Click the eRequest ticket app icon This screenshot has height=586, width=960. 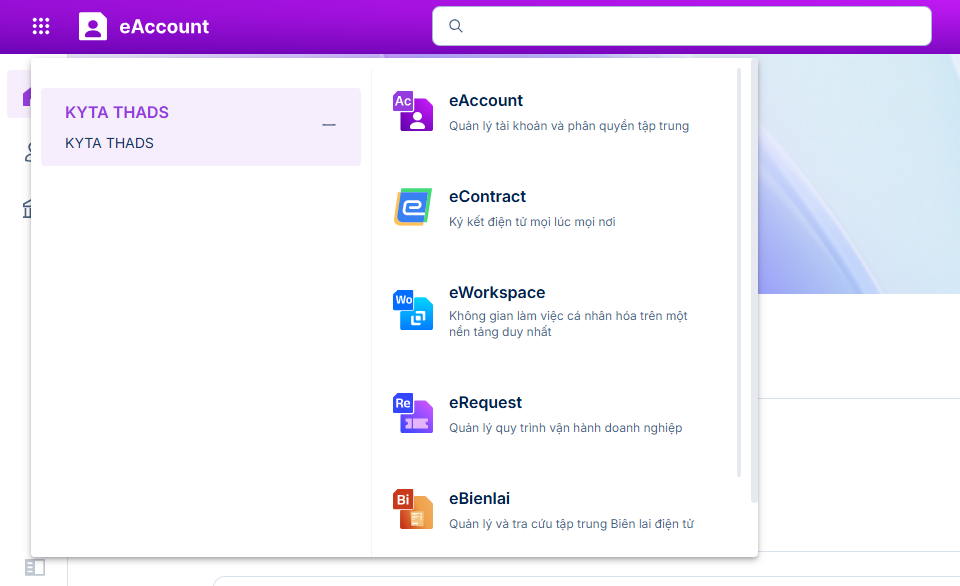(x=413, y=413)
